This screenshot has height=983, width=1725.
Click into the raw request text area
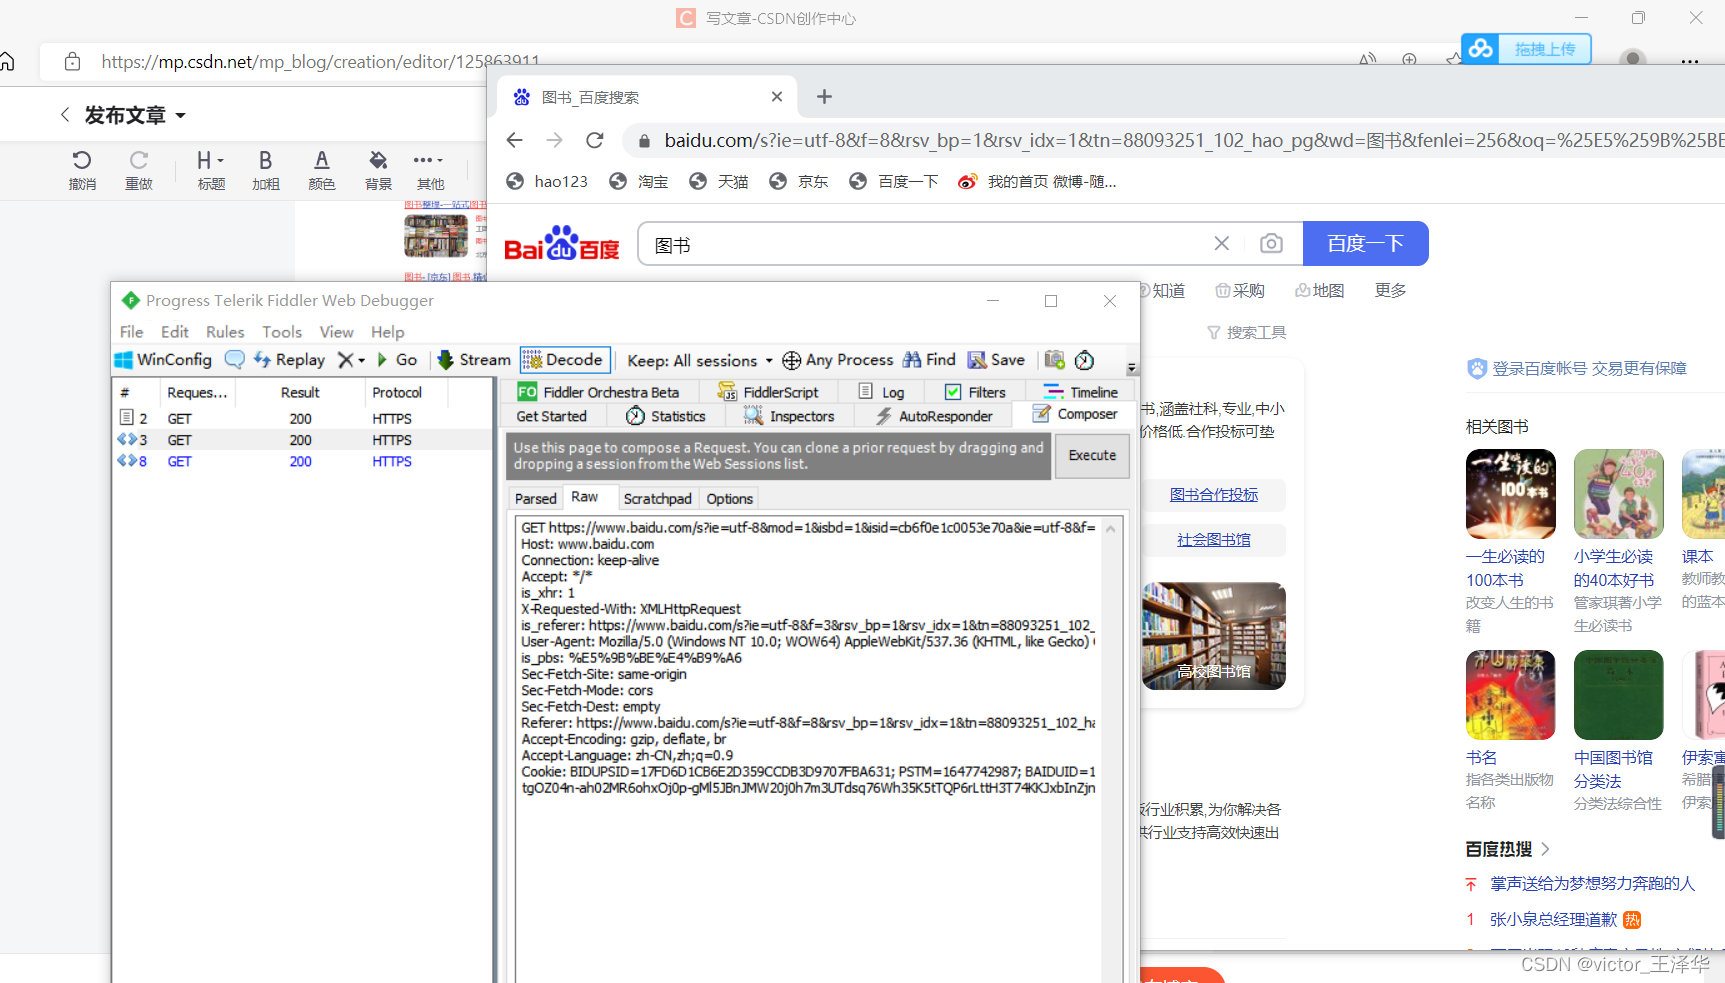[808, 750]
